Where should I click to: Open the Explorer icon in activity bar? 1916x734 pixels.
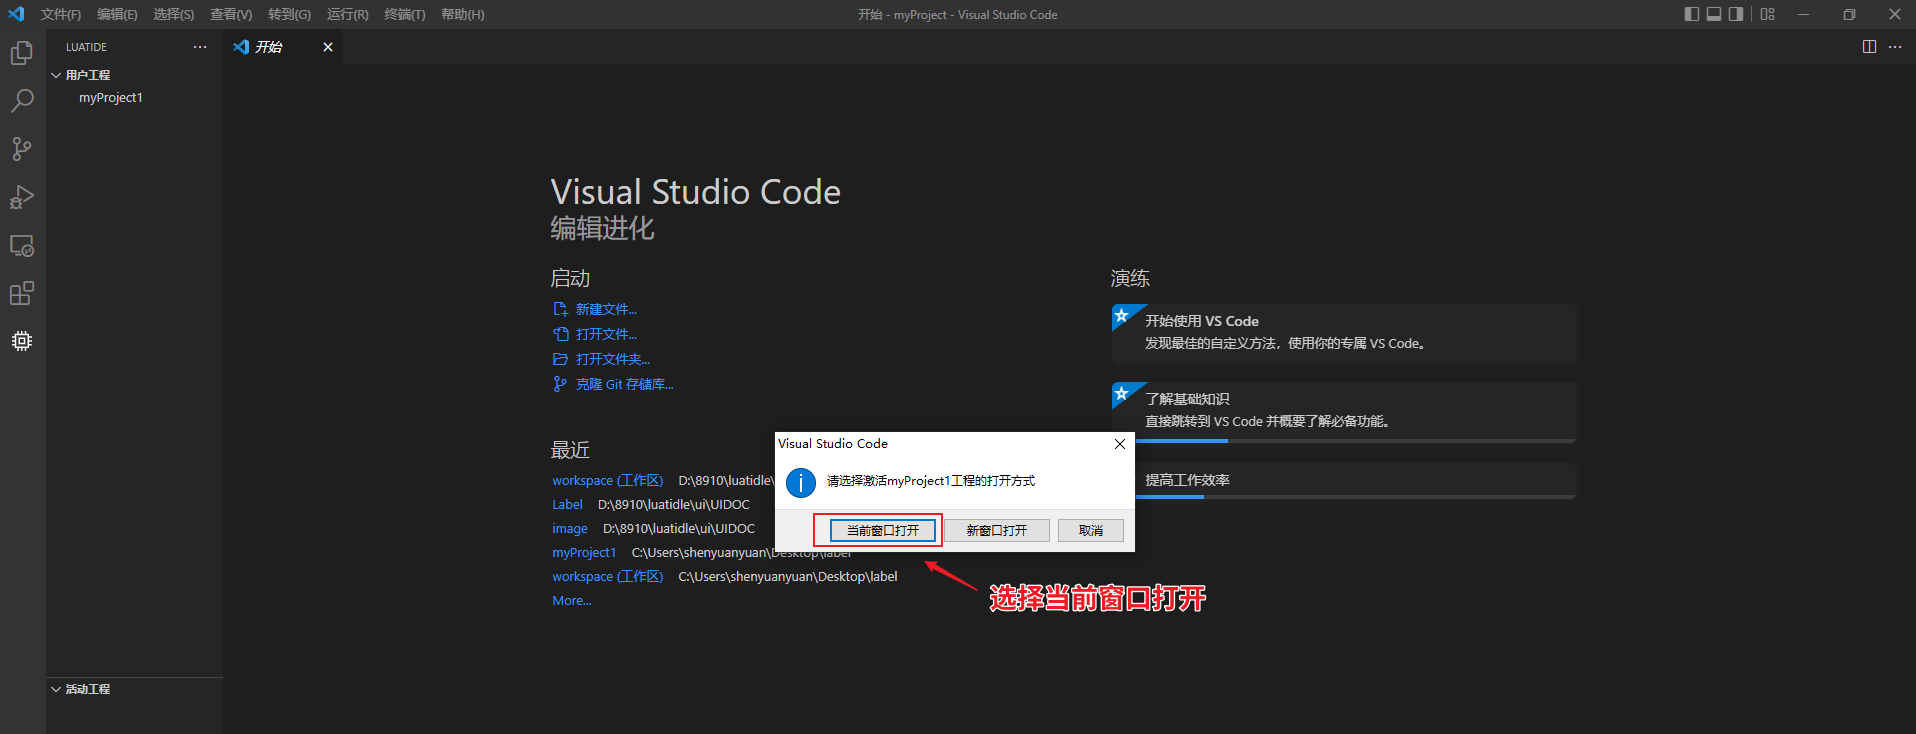[x=22, y=53]
